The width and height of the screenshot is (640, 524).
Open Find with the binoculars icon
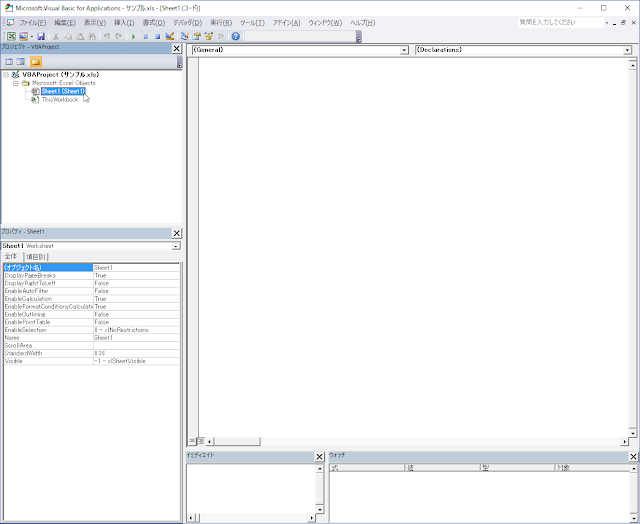click(x=92, y=36)
